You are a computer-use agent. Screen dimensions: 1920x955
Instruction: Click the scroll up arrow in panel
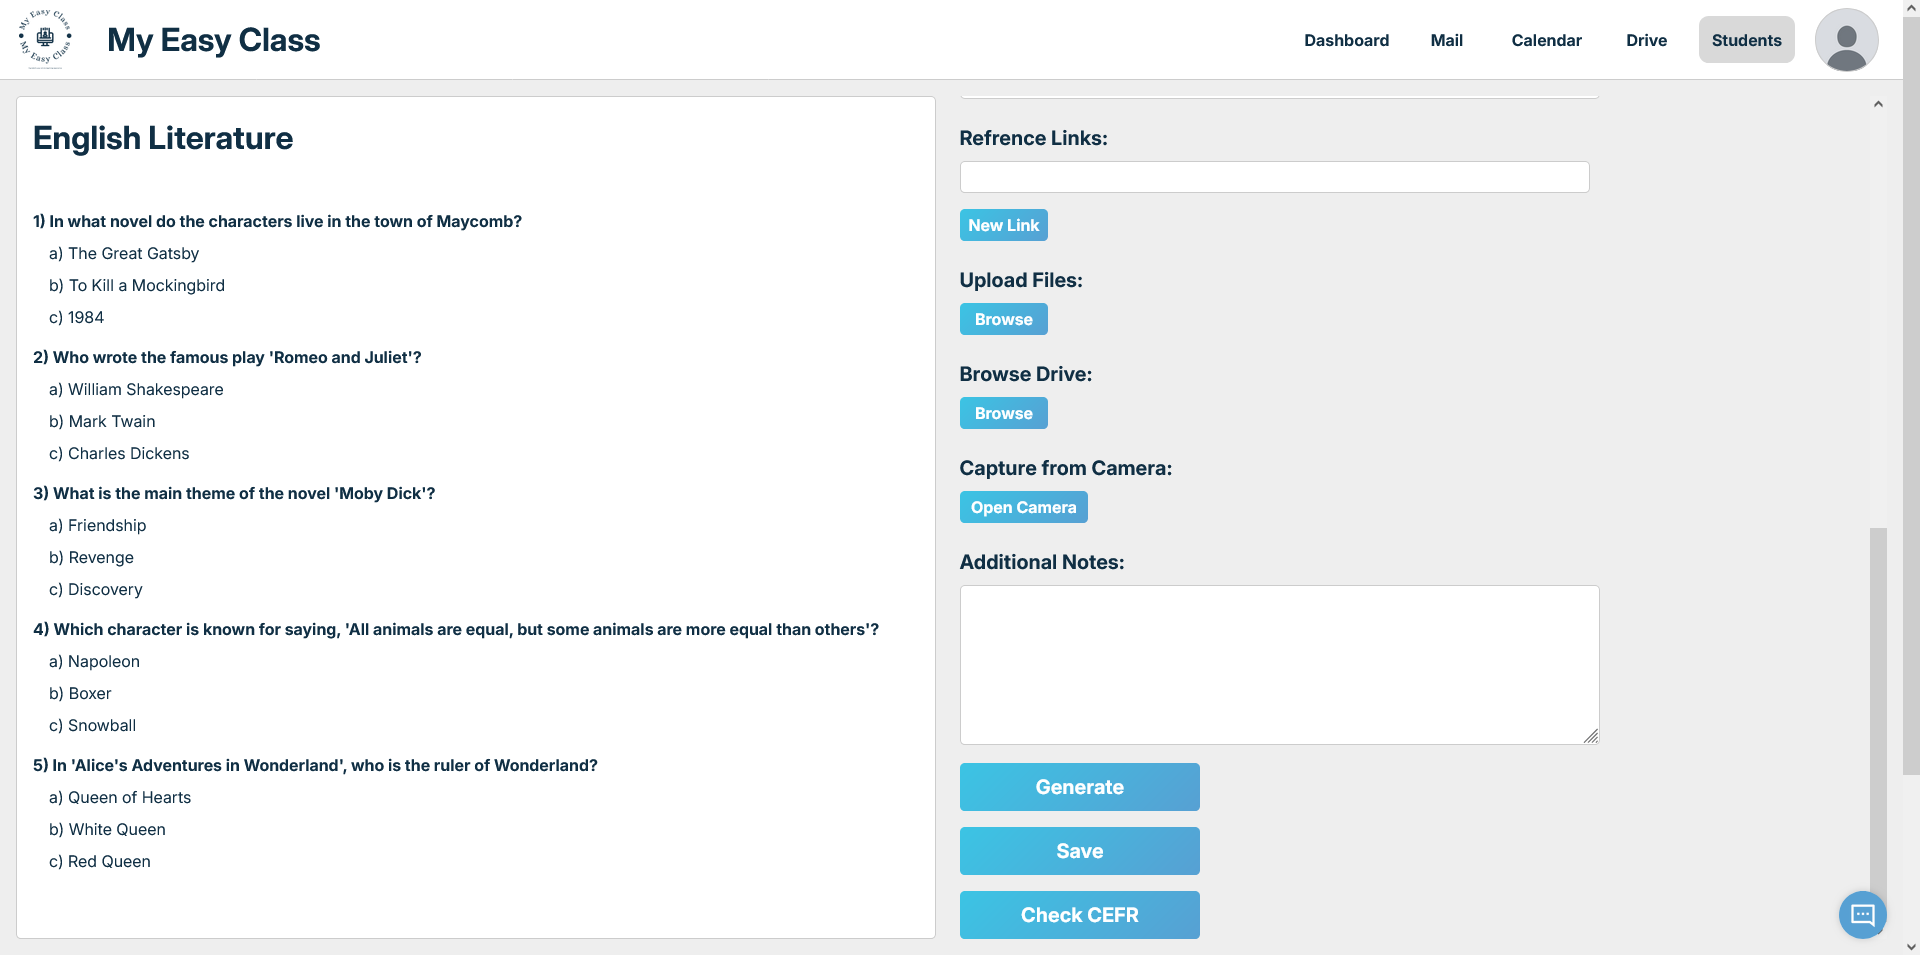pyautogui.click(x=1878, y=104)
